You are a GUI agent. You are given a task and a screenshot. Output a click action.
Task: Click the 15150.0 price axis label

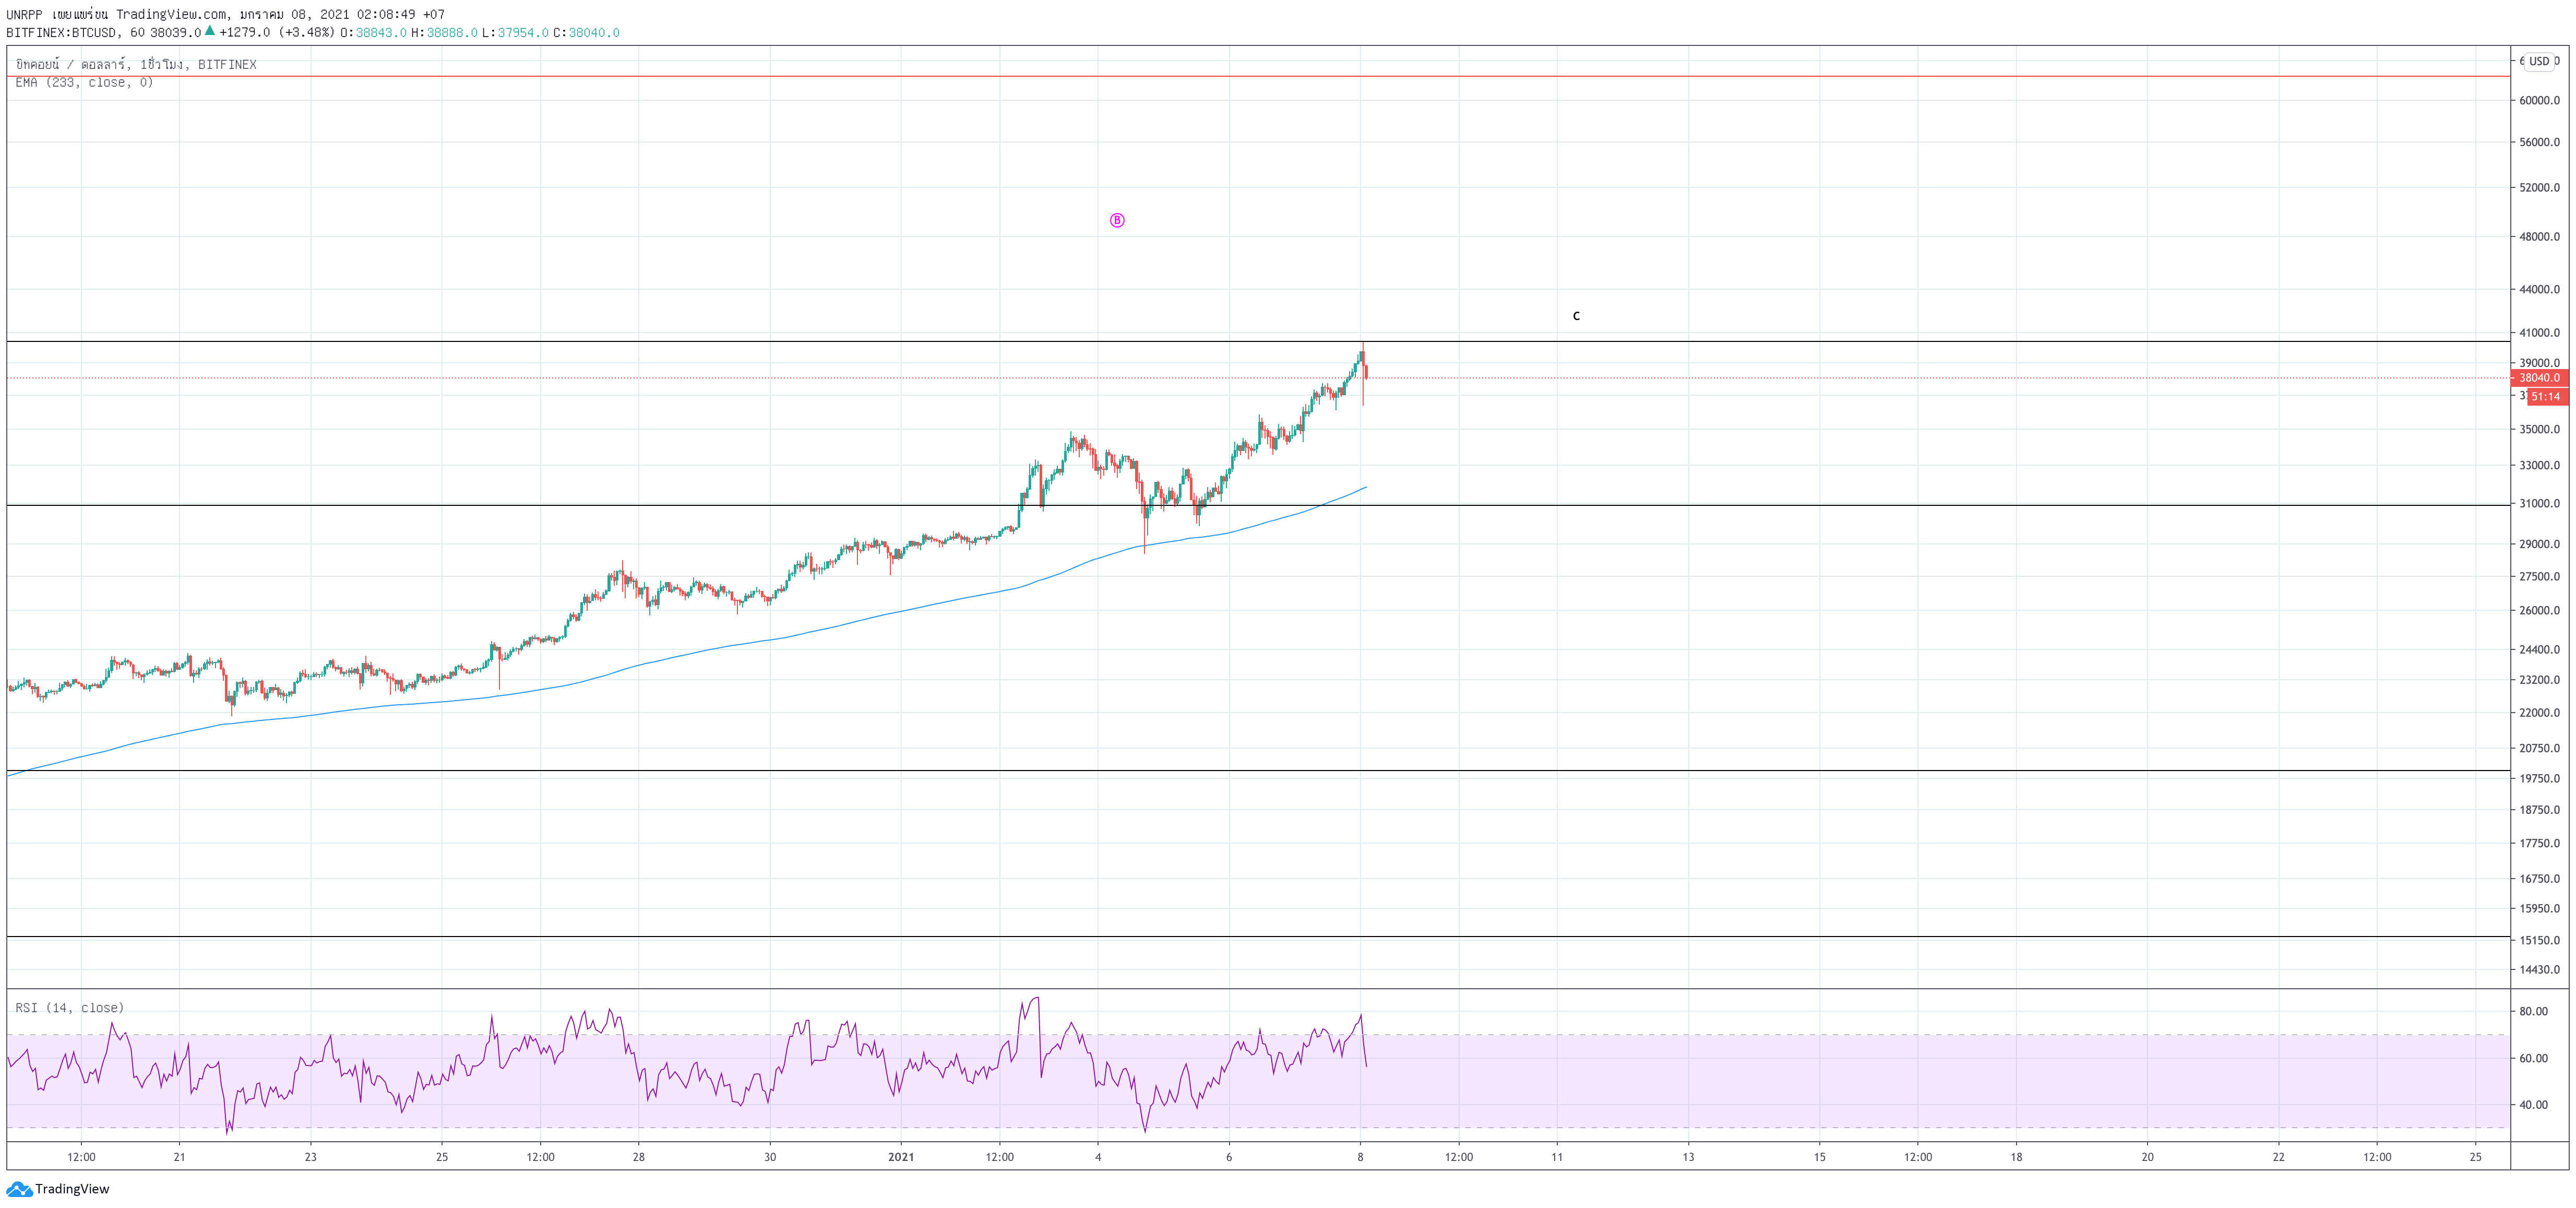coord(2539,941)
